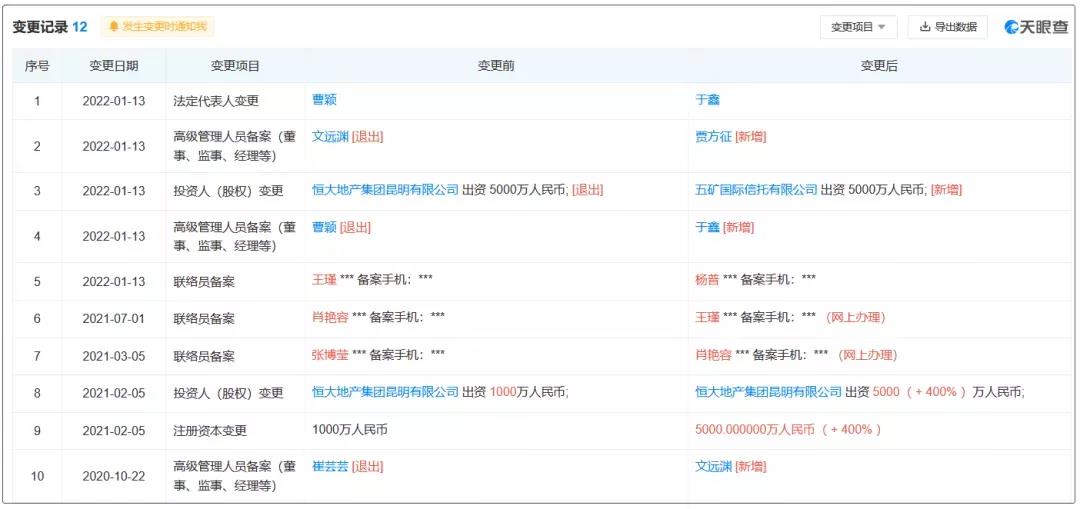Click the 高级管理人员备案 cell in row 10

(234, 476)
